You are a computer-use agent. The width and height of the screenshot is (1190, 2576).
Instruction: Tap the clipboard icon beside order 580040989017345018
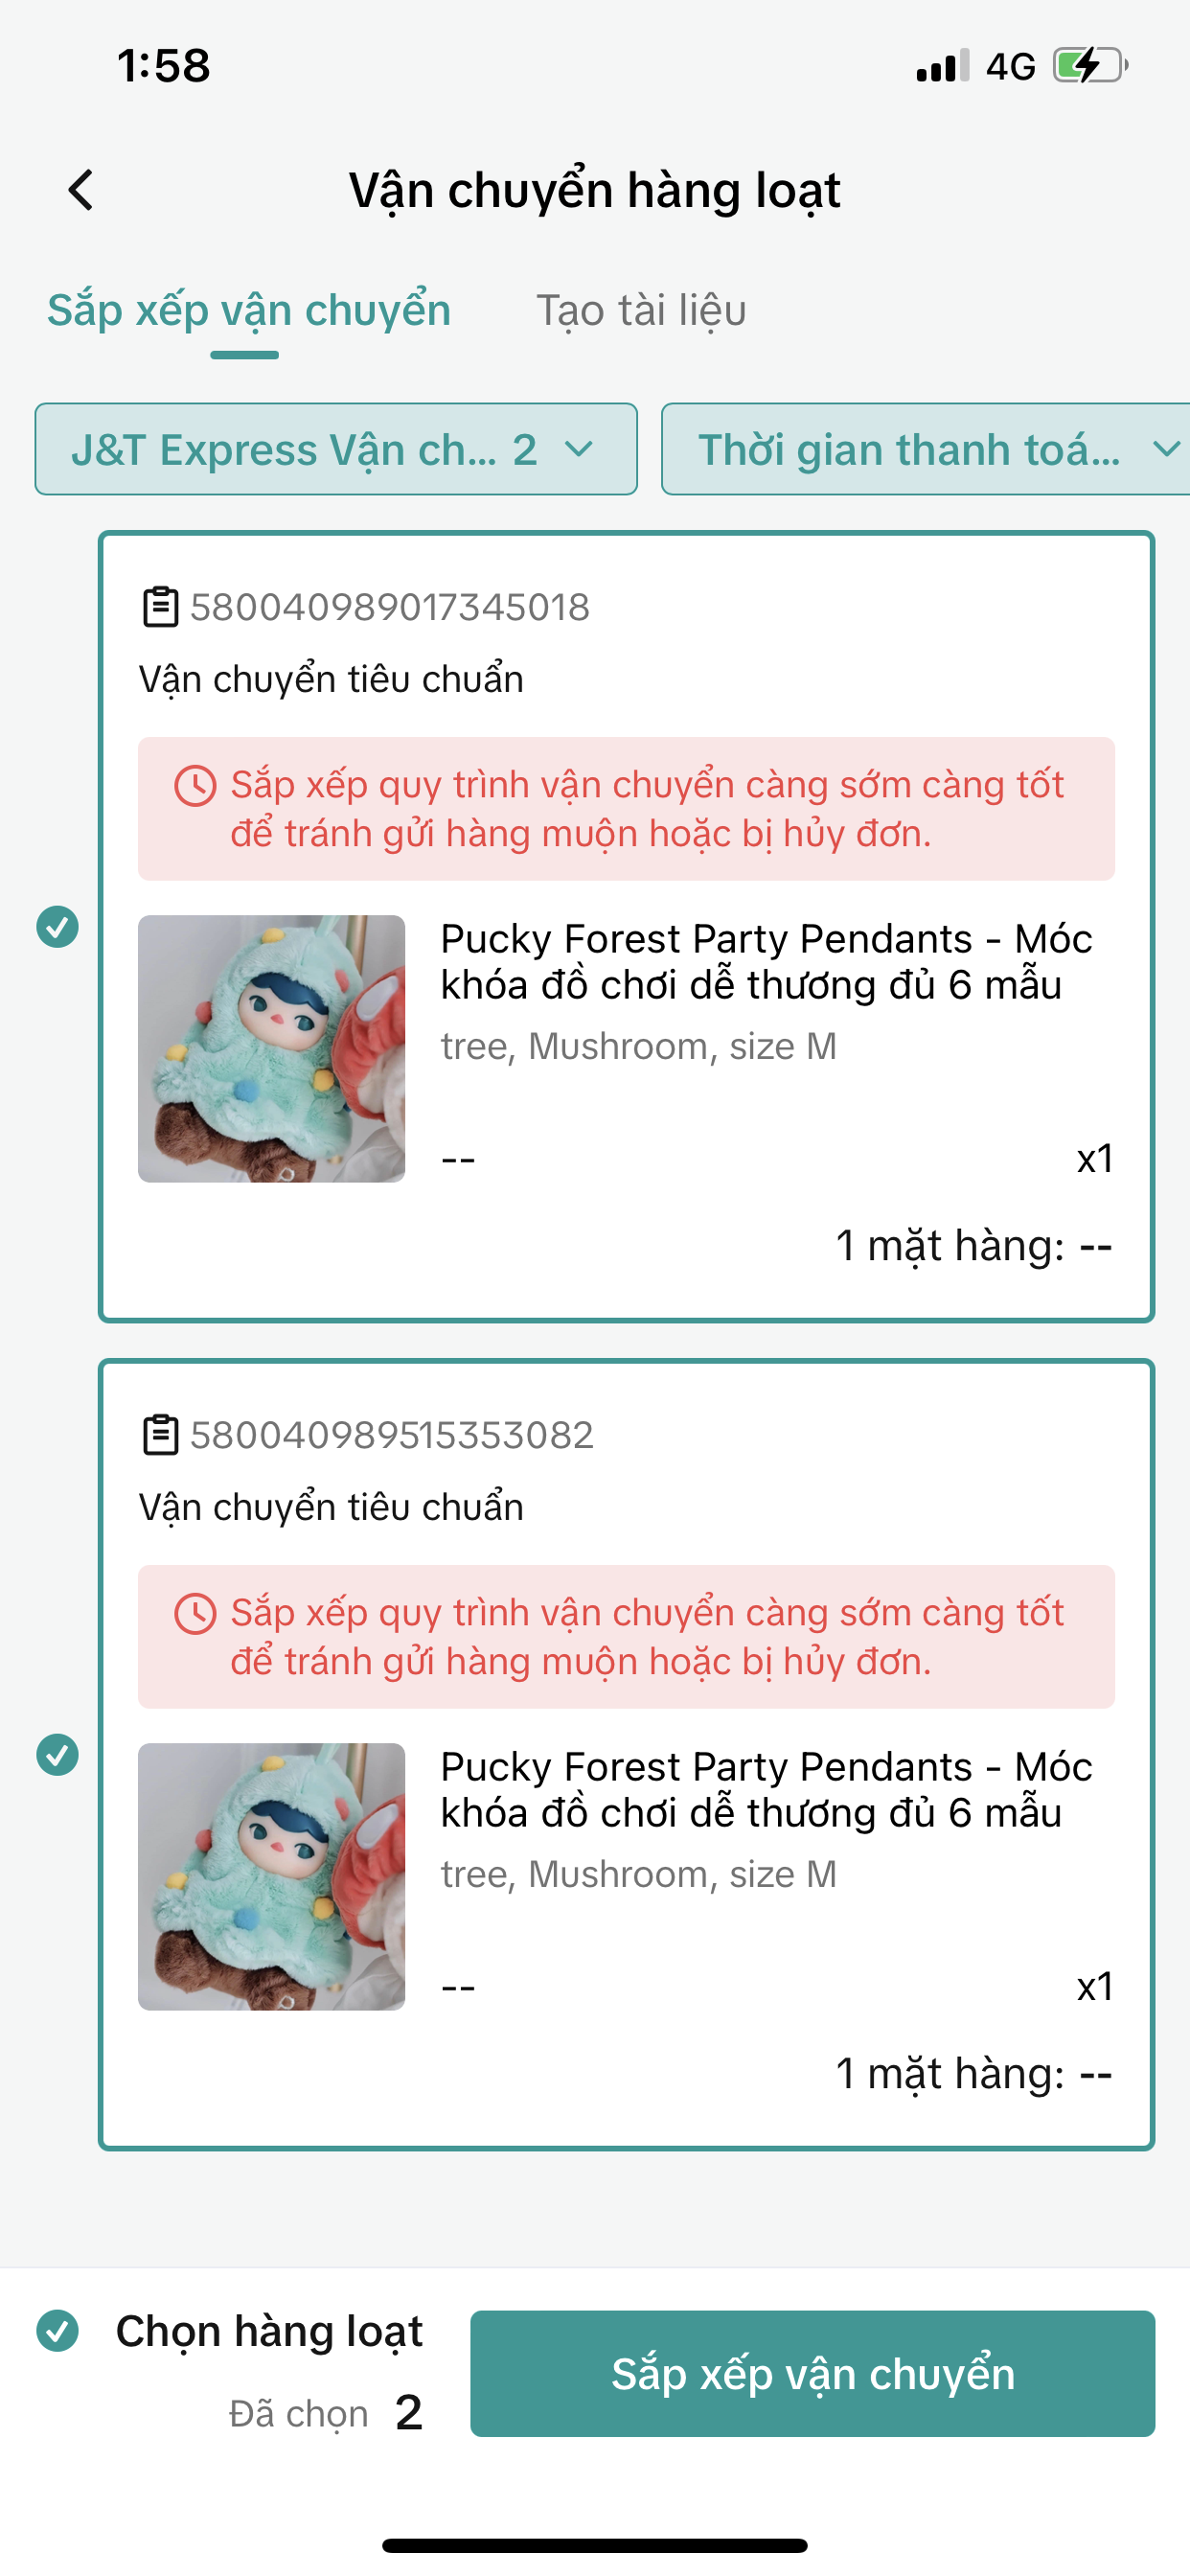160,607
